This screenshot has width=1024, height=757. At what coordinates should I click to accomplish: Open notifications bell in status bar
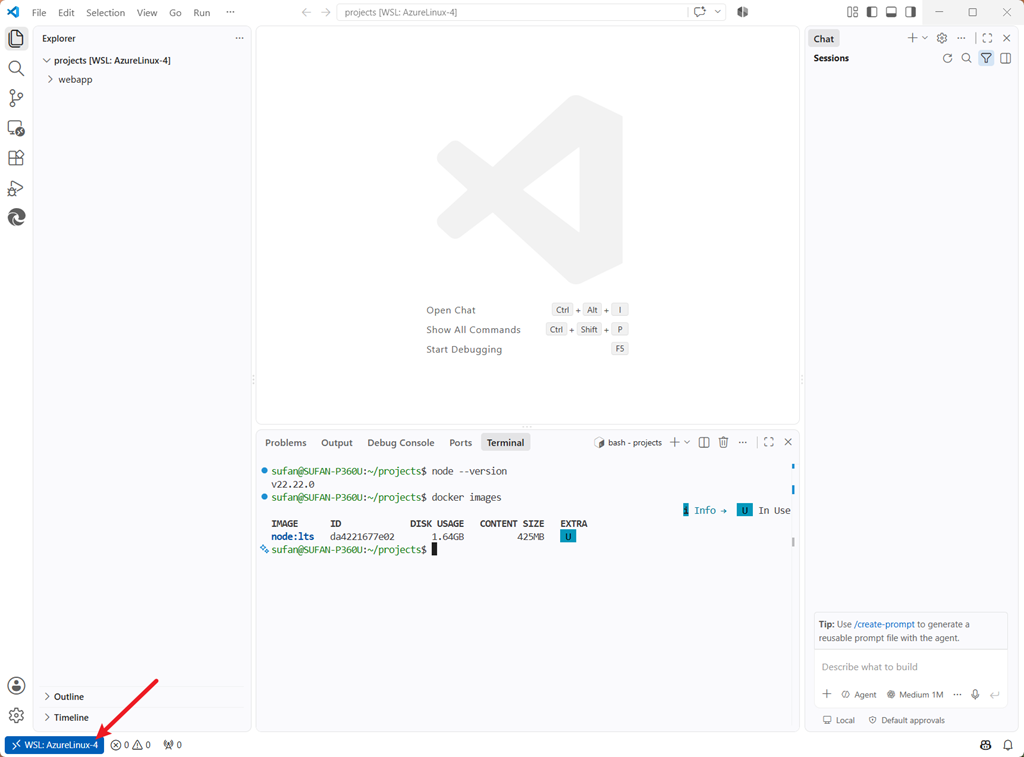tap(1008, 745)
